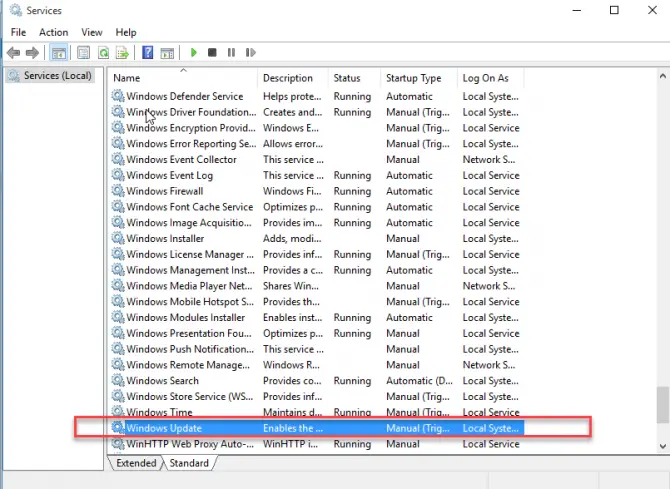This screenshot has height=489, width=670.
Task: Click gear icon beside Windows Modules Installer
Action: click(x=118, y=317)
